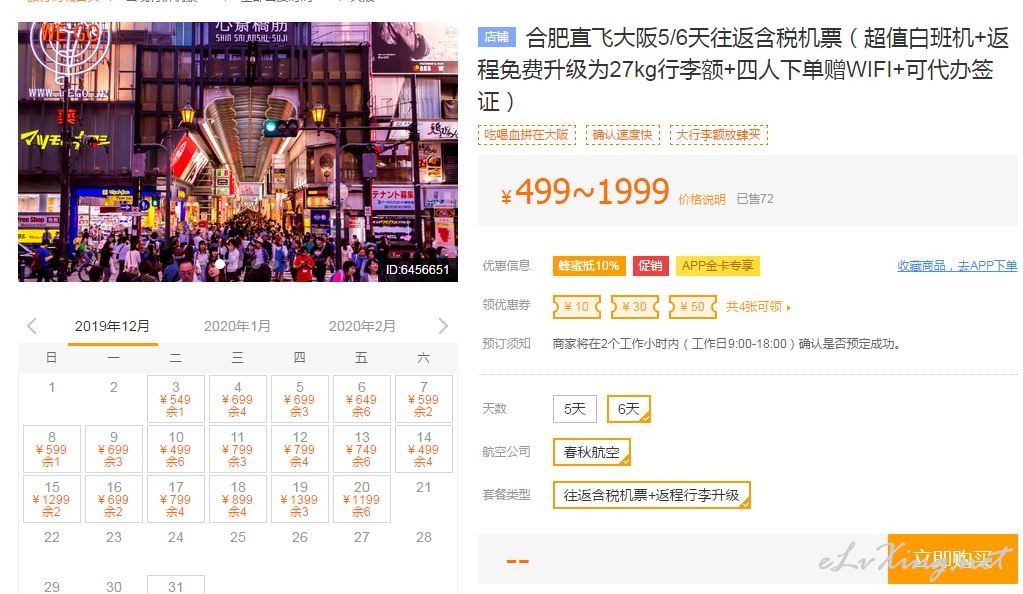Advance calendar with right chevron arrow

[443, 326]
